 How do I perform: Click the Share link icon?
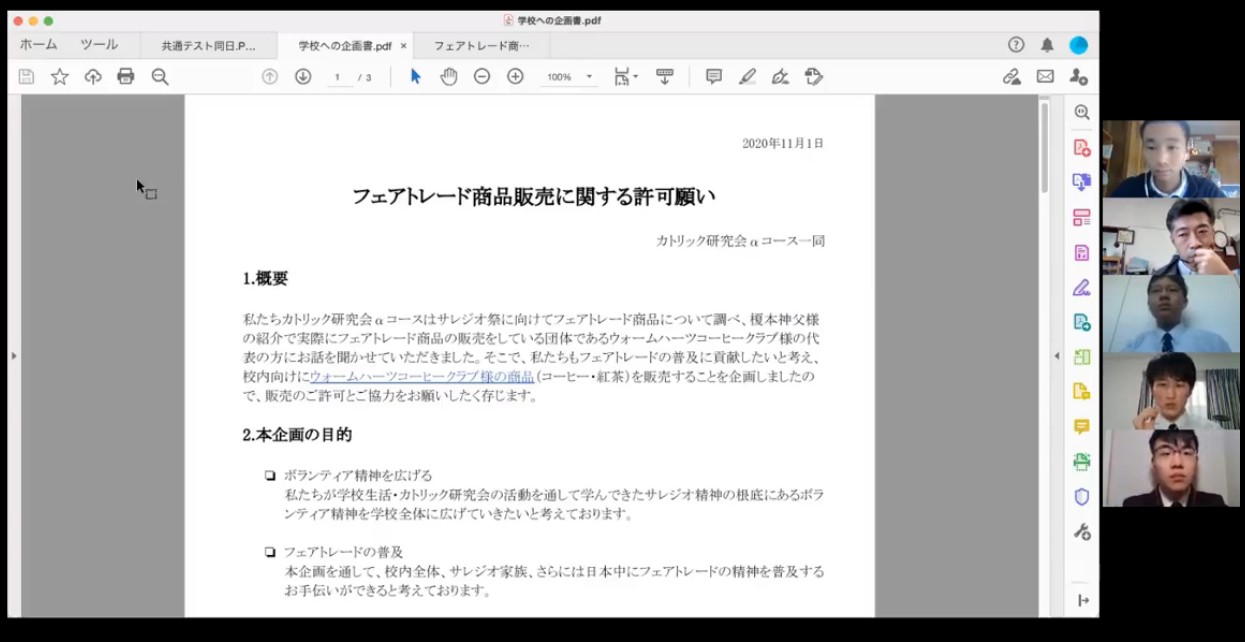pos(1012,77)
